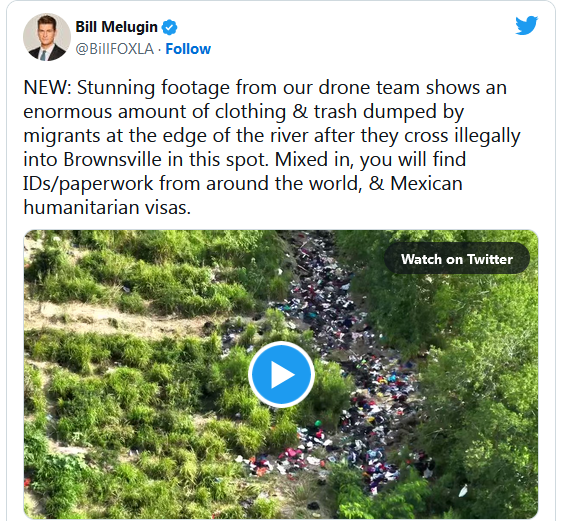
Task: Play the embedded drone video
Action: [x=281, y=374]
